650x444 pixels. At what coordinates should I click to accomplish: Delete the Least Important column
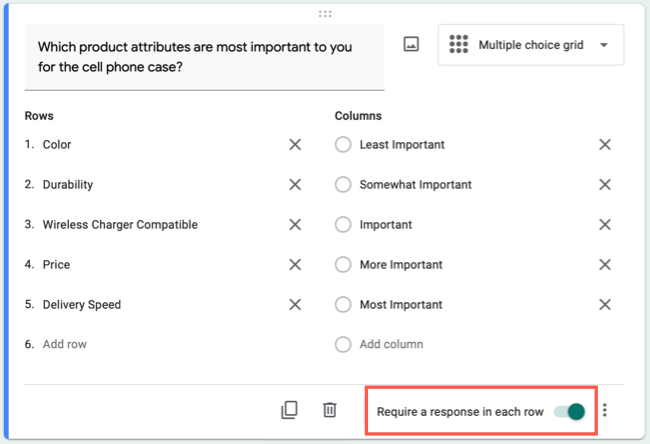tap(605, 145)
